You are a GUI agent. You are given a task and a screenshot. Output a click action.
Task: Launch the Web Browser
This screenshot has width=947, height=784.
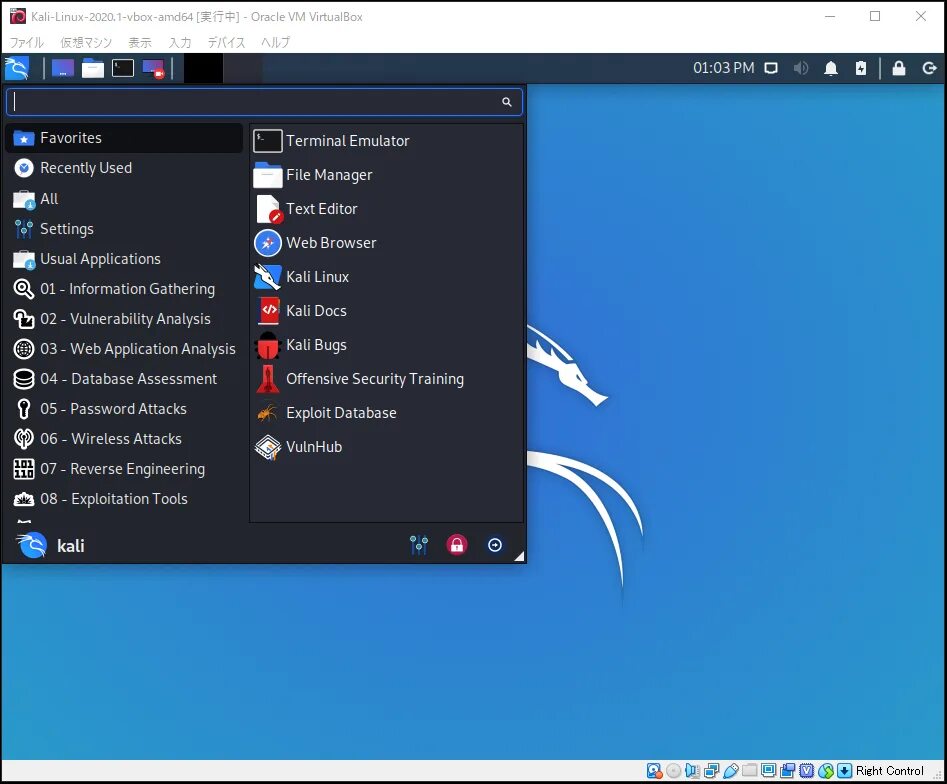pyautogui.click(x=387, y=243)
